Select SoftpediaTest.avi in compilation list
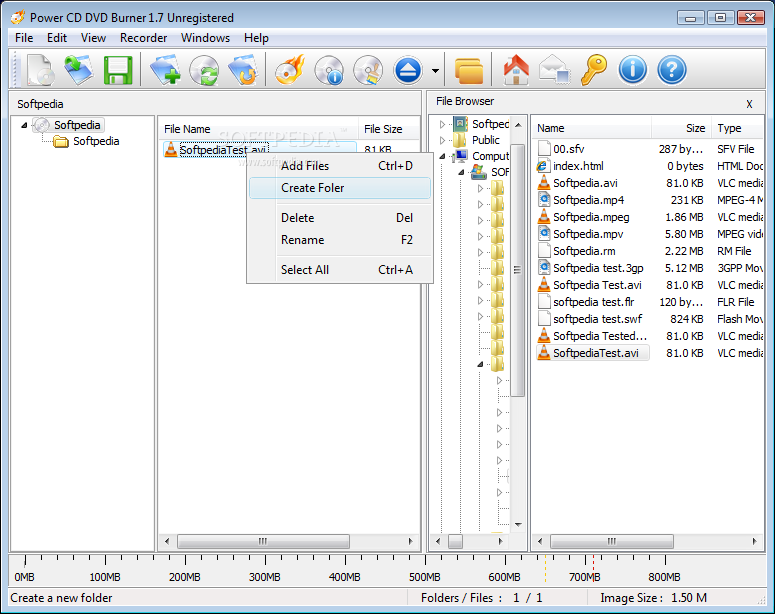 [x=223, y=150]
